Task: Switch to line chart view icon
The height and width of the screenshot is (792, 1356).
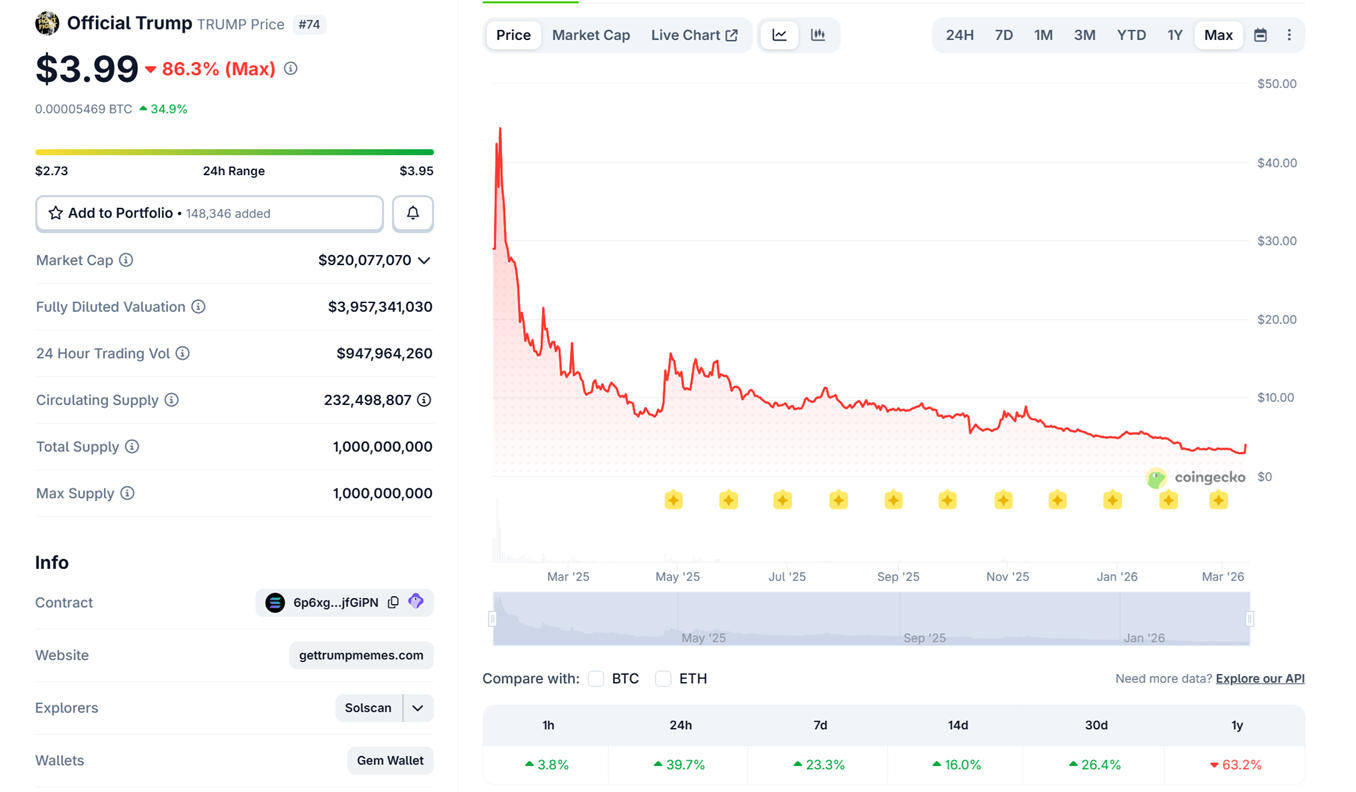Action: tap(779, 35)
